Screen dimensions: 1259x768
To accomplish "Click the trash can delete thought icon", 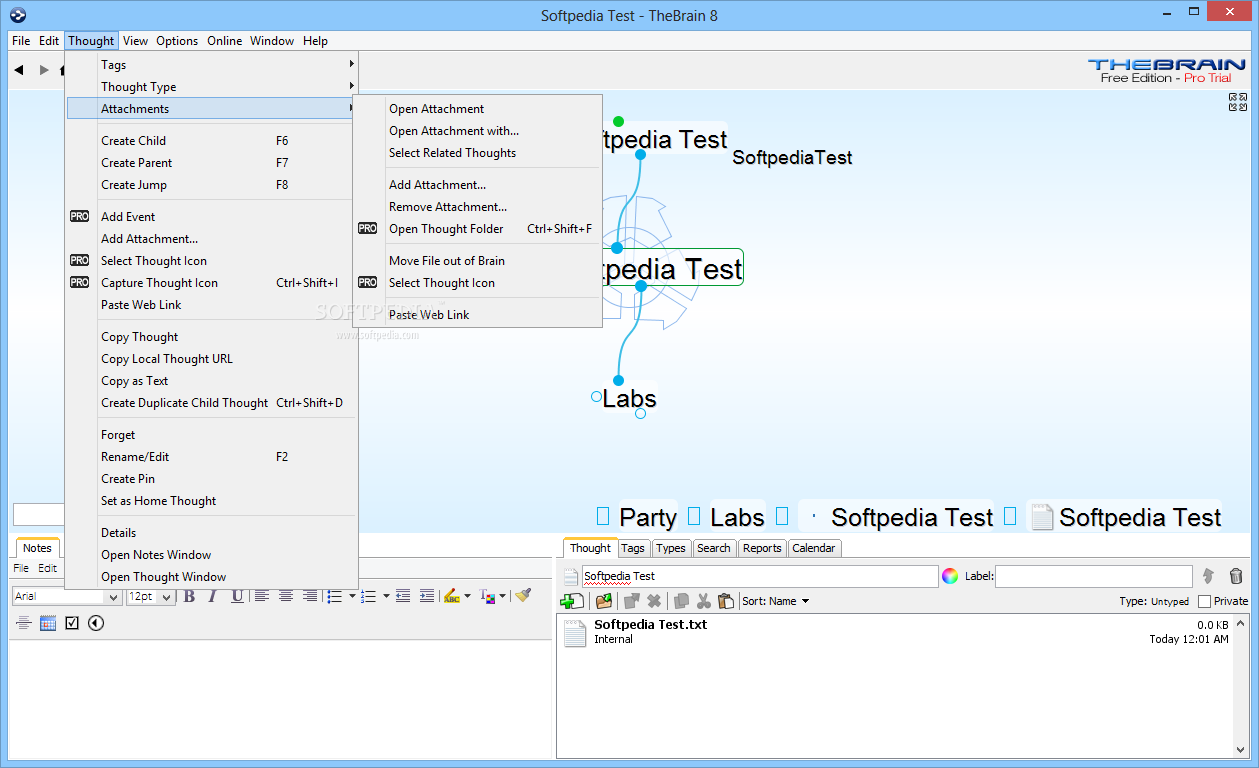I will coord(1236,576).
